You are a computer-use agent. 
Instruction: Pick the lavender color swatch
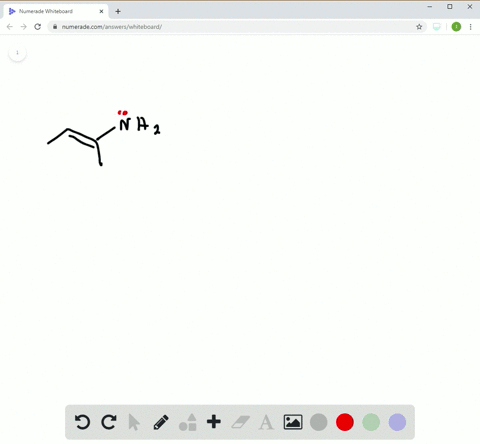point(397,422)
